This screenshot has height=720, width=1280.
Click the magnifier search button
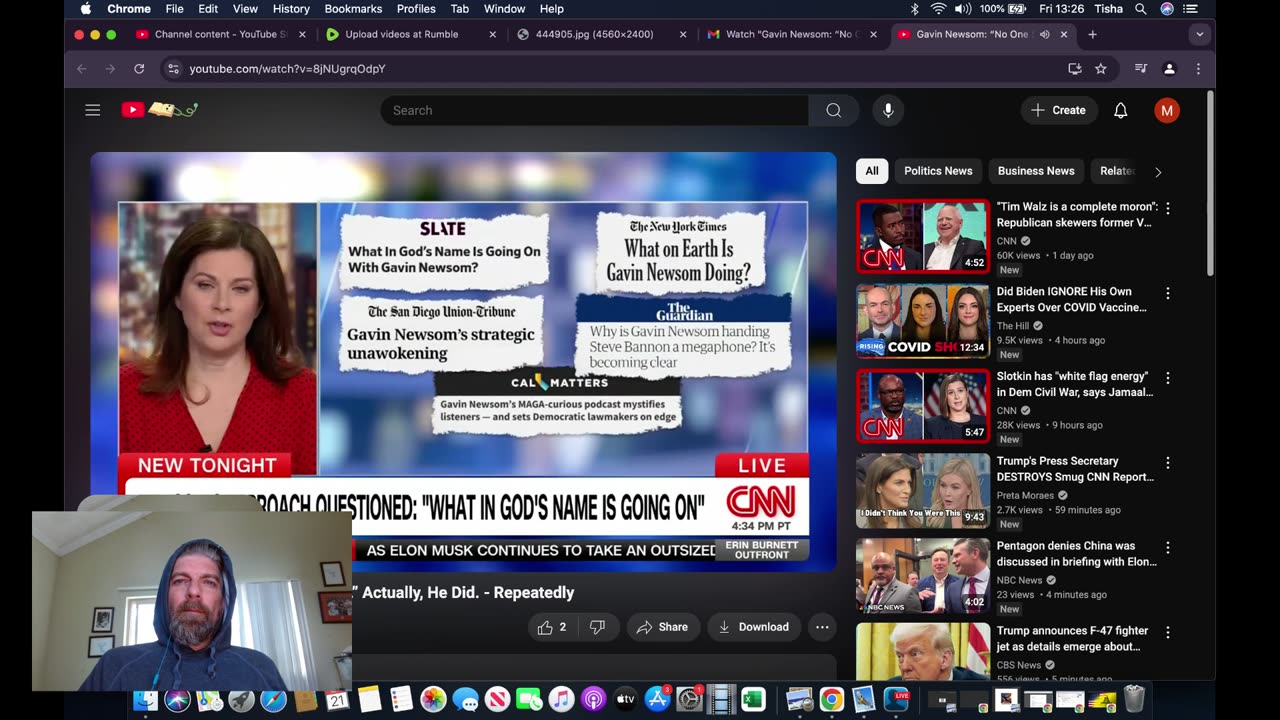[x=833, y=110]
